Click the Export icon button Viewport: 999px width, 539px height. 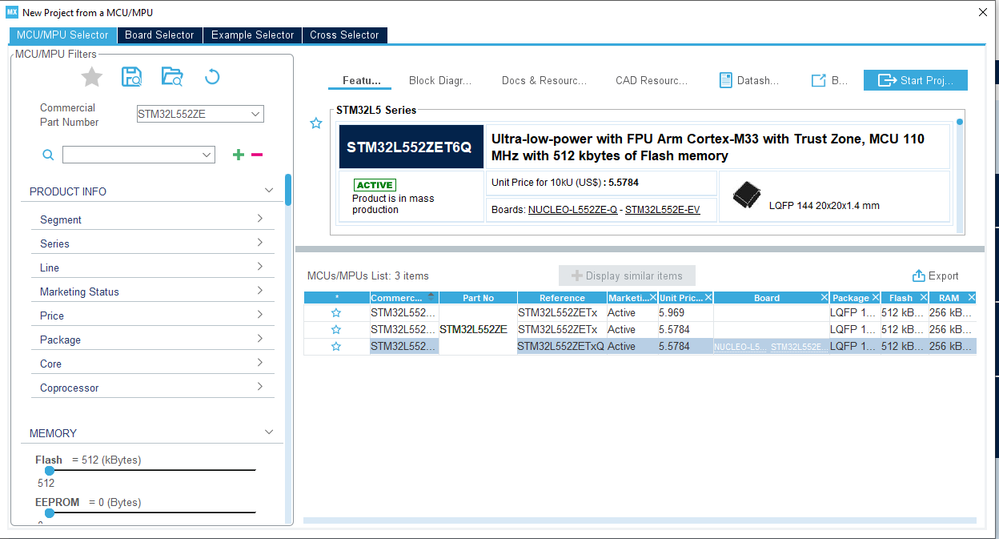click(918, 276)
